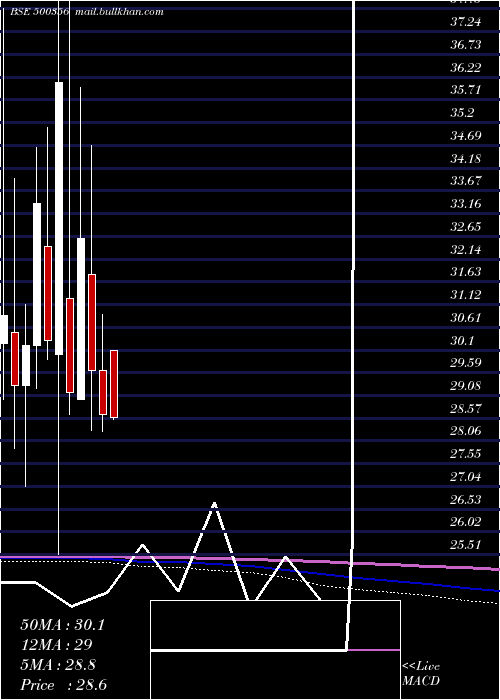
Task: Click the 31.63 price axis label
Action: (466, 271)
